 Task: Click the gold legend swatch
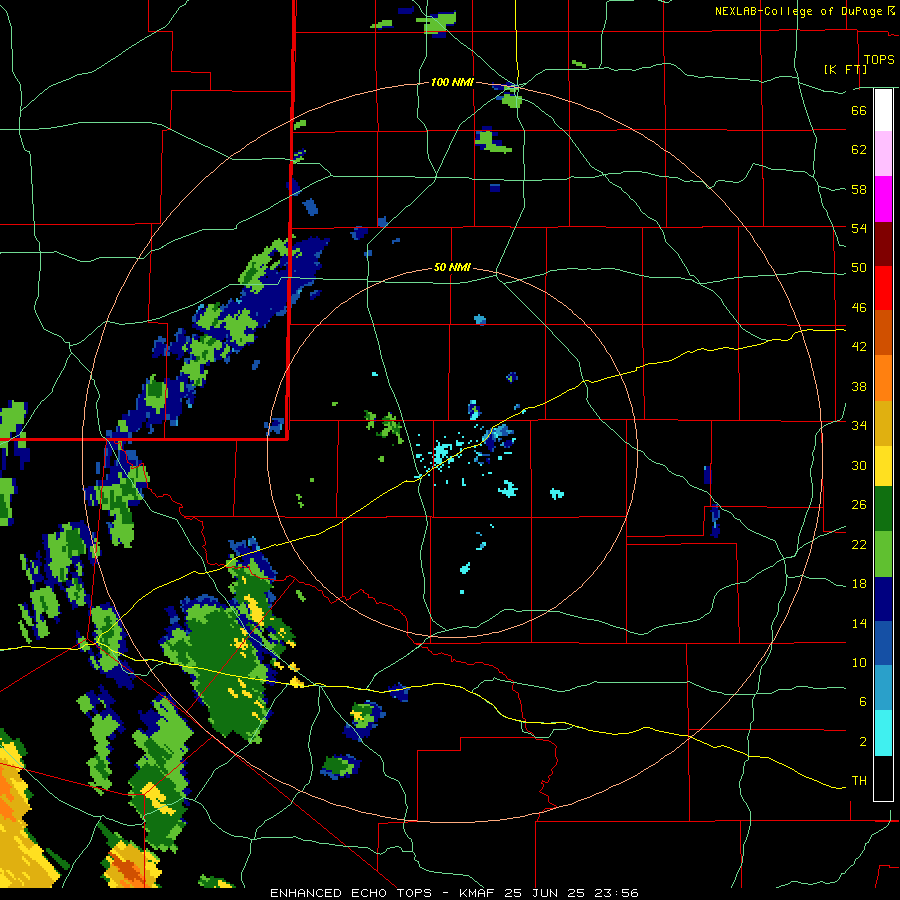pos(883,423)
